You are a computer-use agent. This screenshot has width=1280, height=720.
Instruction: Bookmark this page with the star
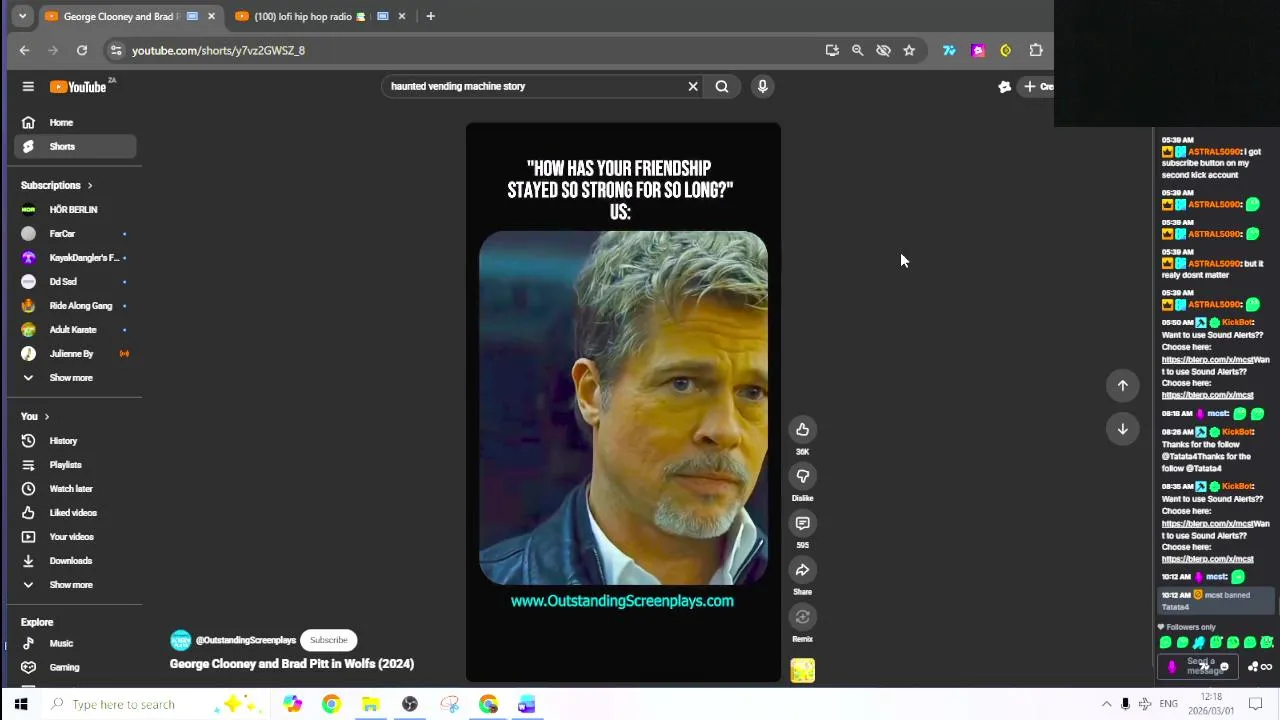909,50
